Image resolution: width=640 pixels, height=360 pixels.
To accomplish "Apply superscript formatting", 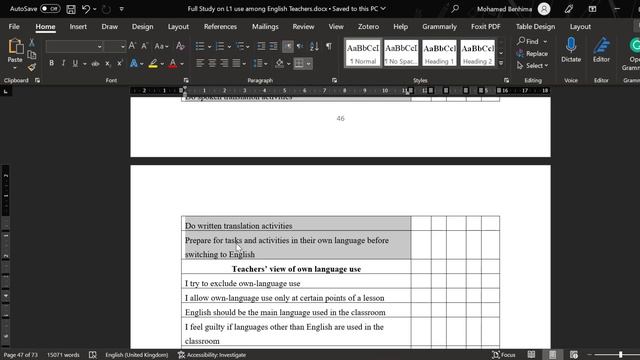I will 120,64.
